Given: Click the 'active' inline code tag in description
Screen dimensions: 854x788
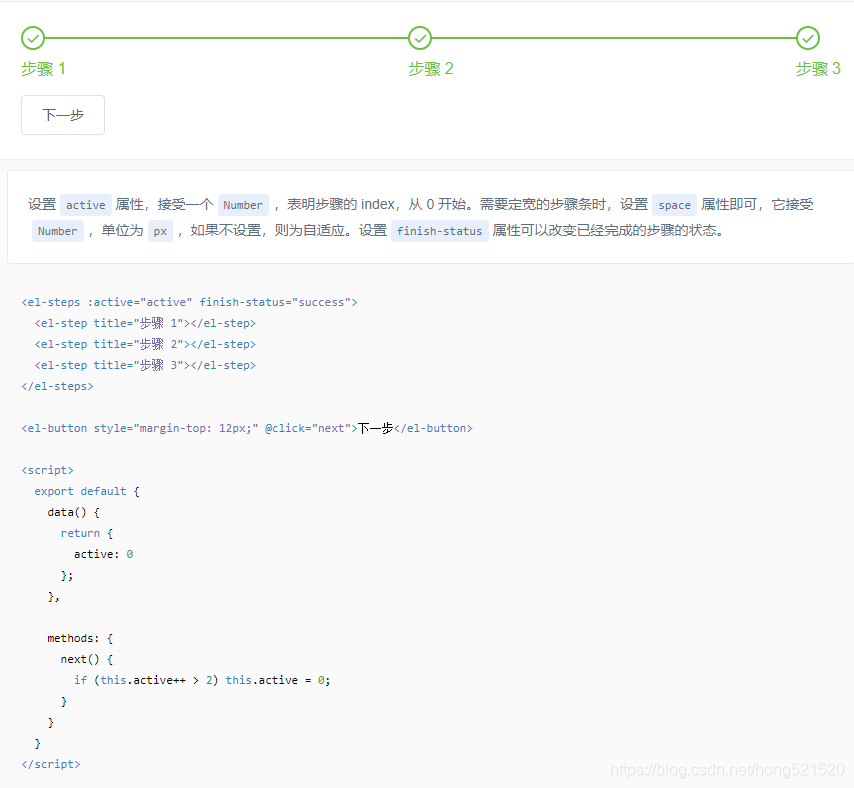Looking at the screenshot, I should [86, 205].
